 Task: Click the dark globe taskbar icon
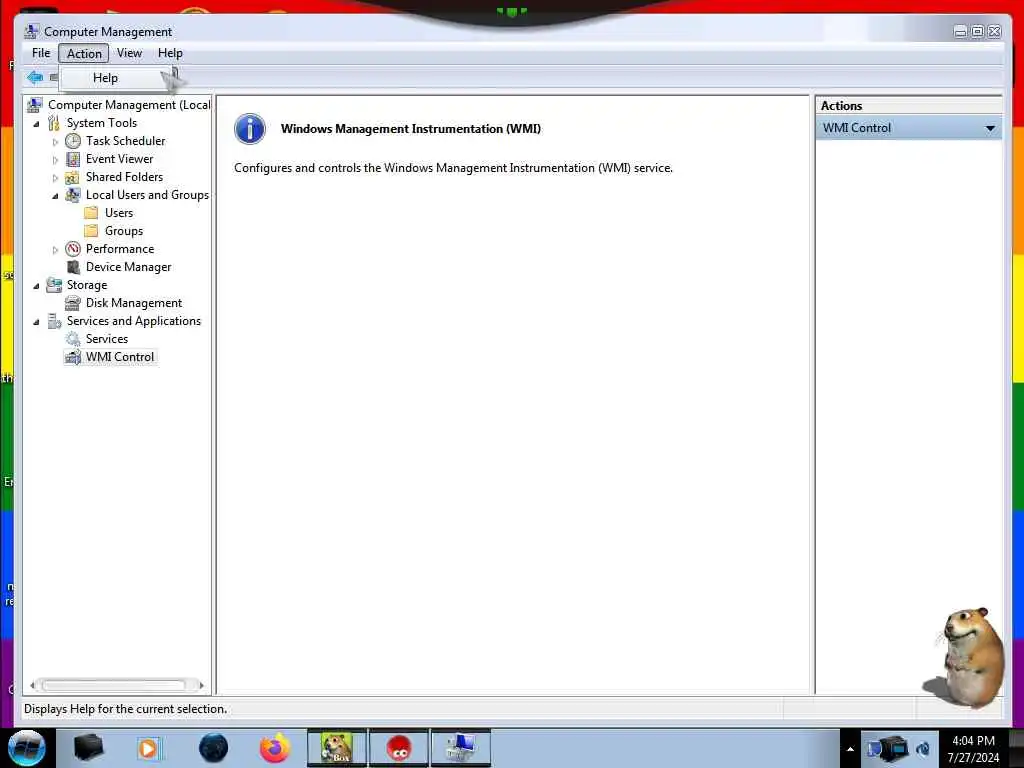pyautogui.click(x=214, y=748)
